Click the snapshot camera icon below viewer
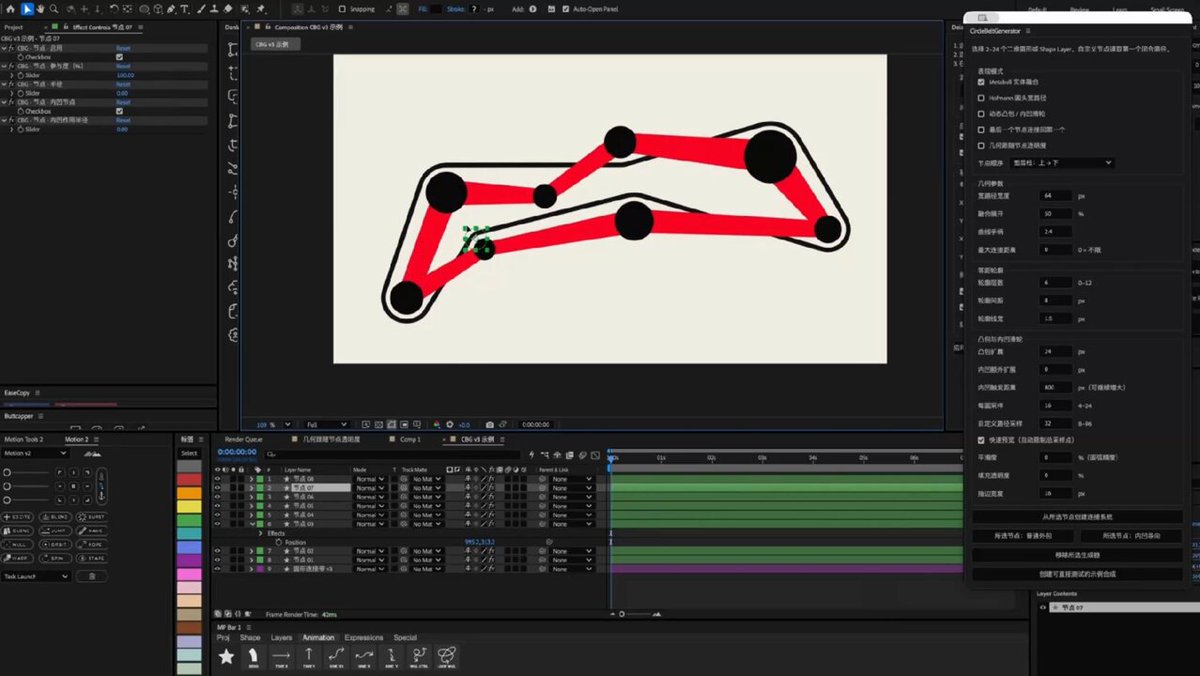Viewport: 1200px width, 676px height. [489, 424]
